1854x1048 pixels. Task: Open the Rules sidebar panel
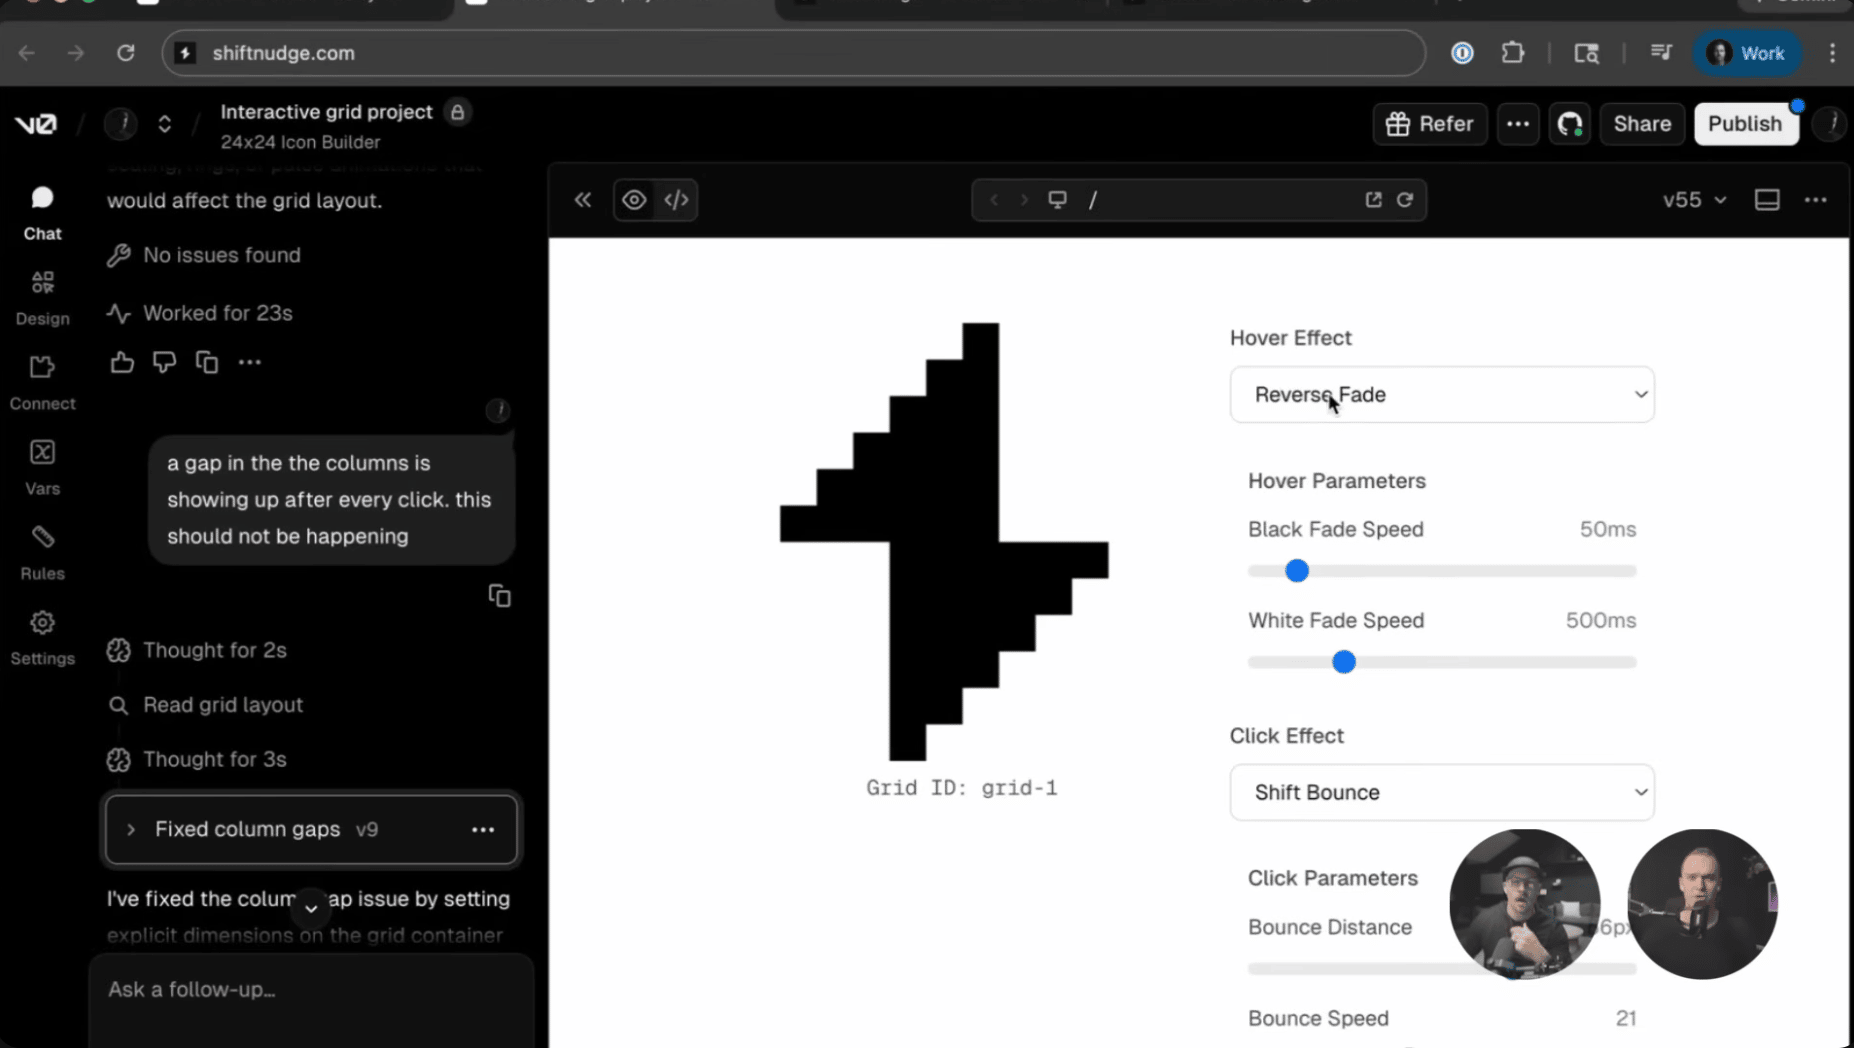click(x=42, y=552)
